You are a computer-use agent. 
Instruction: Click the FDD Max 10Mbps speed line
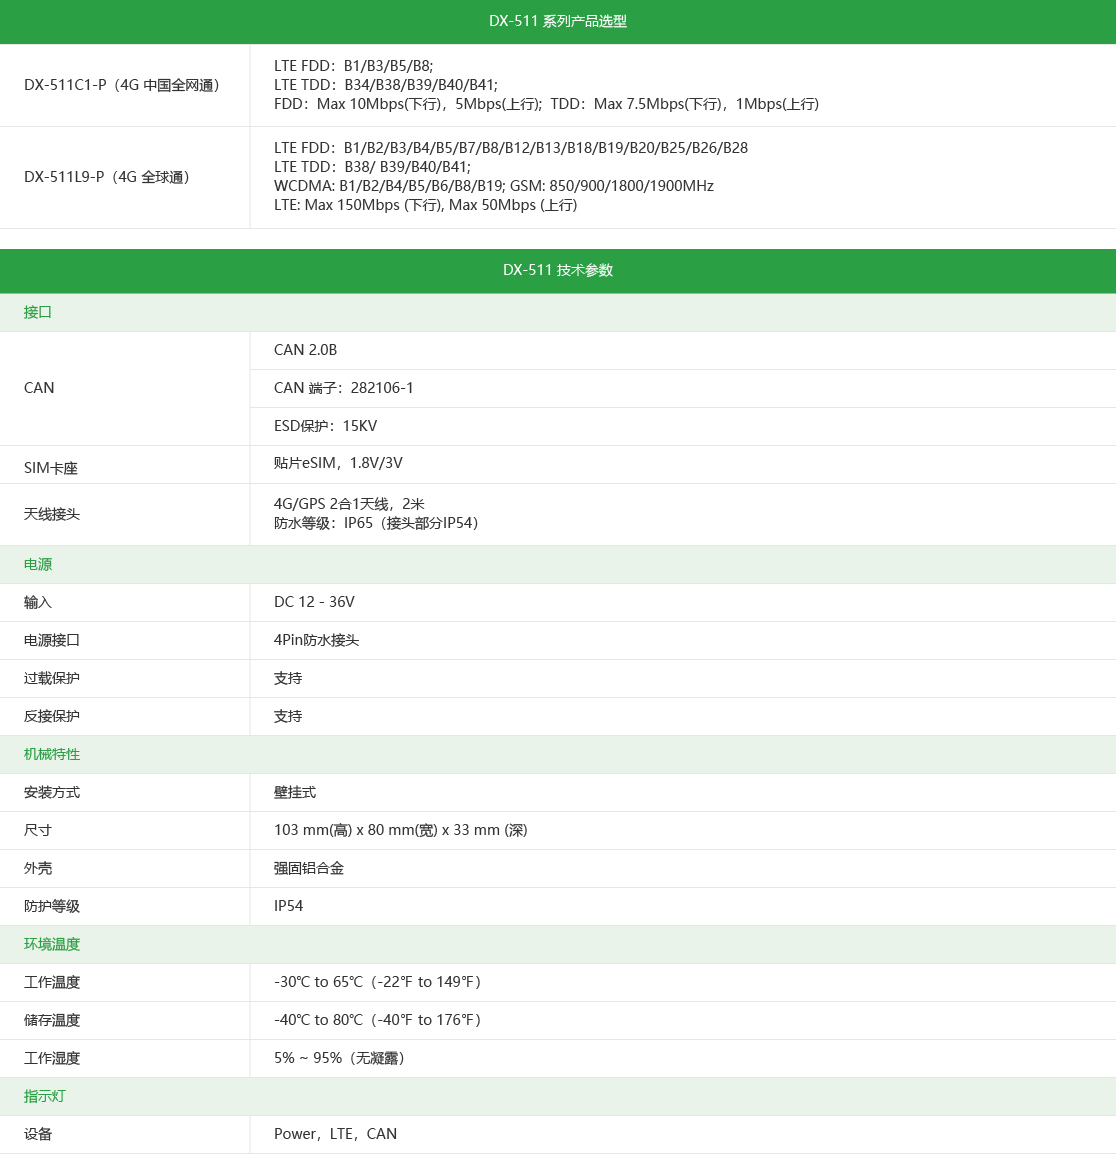click(546, 104)
